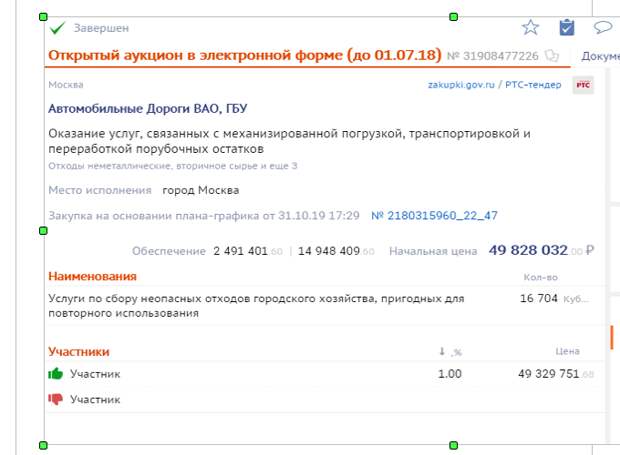Open plan-schedule № 2180315960_22_47 link
This screenshot has width=620, height=455.
434,215
